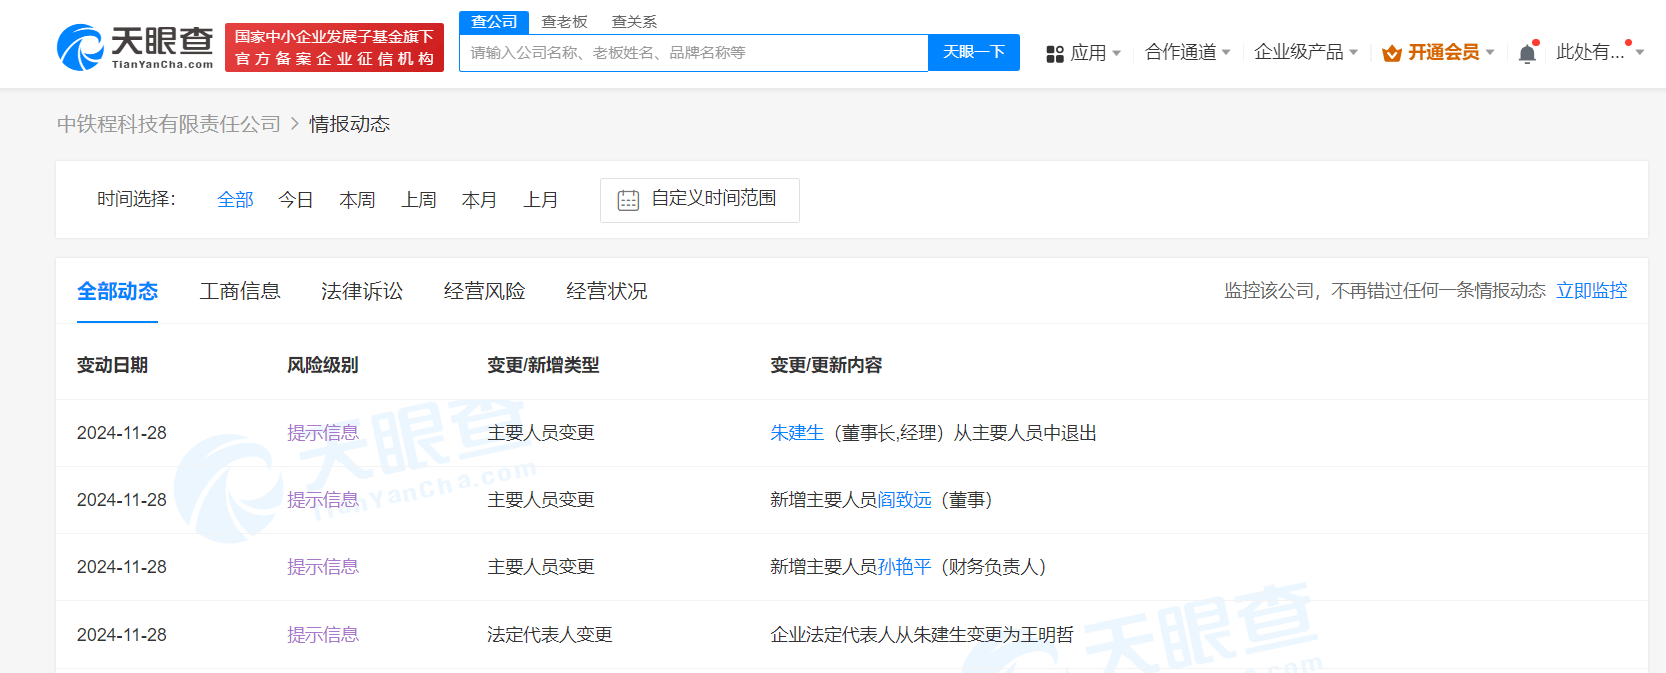Open the apps grid icon
The width and height of the screenshot is (1666, 673).
1055,54
